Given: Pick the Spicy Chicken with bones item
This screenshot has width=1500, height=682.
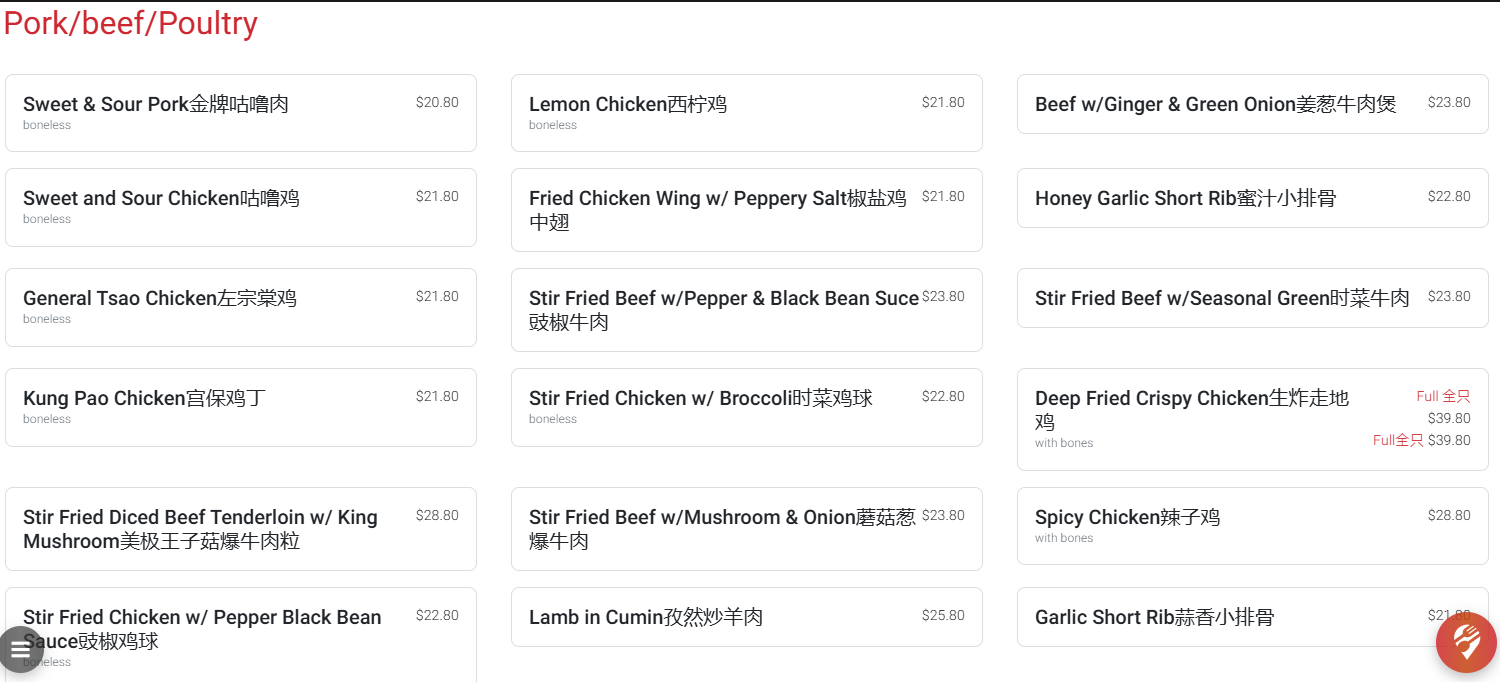Looking at the screenshot, I should (x=1252, y=526).
